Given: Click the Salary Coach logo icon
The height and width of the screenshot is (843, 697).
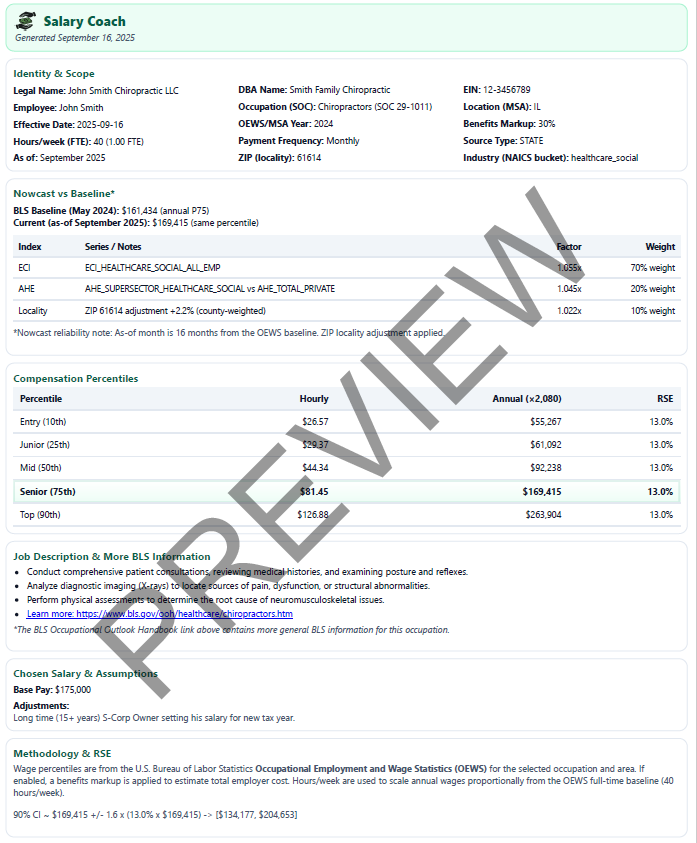Looking at the screenshot, I should click(x=26, y=21).
